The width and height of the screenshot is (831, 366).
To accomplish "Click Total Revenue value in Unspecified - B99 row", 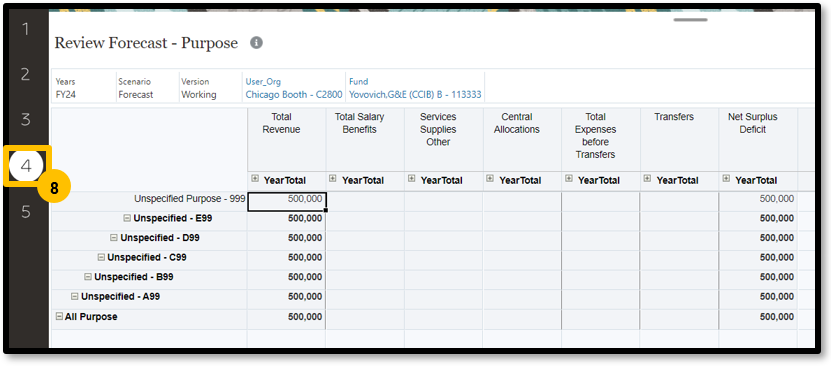I will pos(305,277).
